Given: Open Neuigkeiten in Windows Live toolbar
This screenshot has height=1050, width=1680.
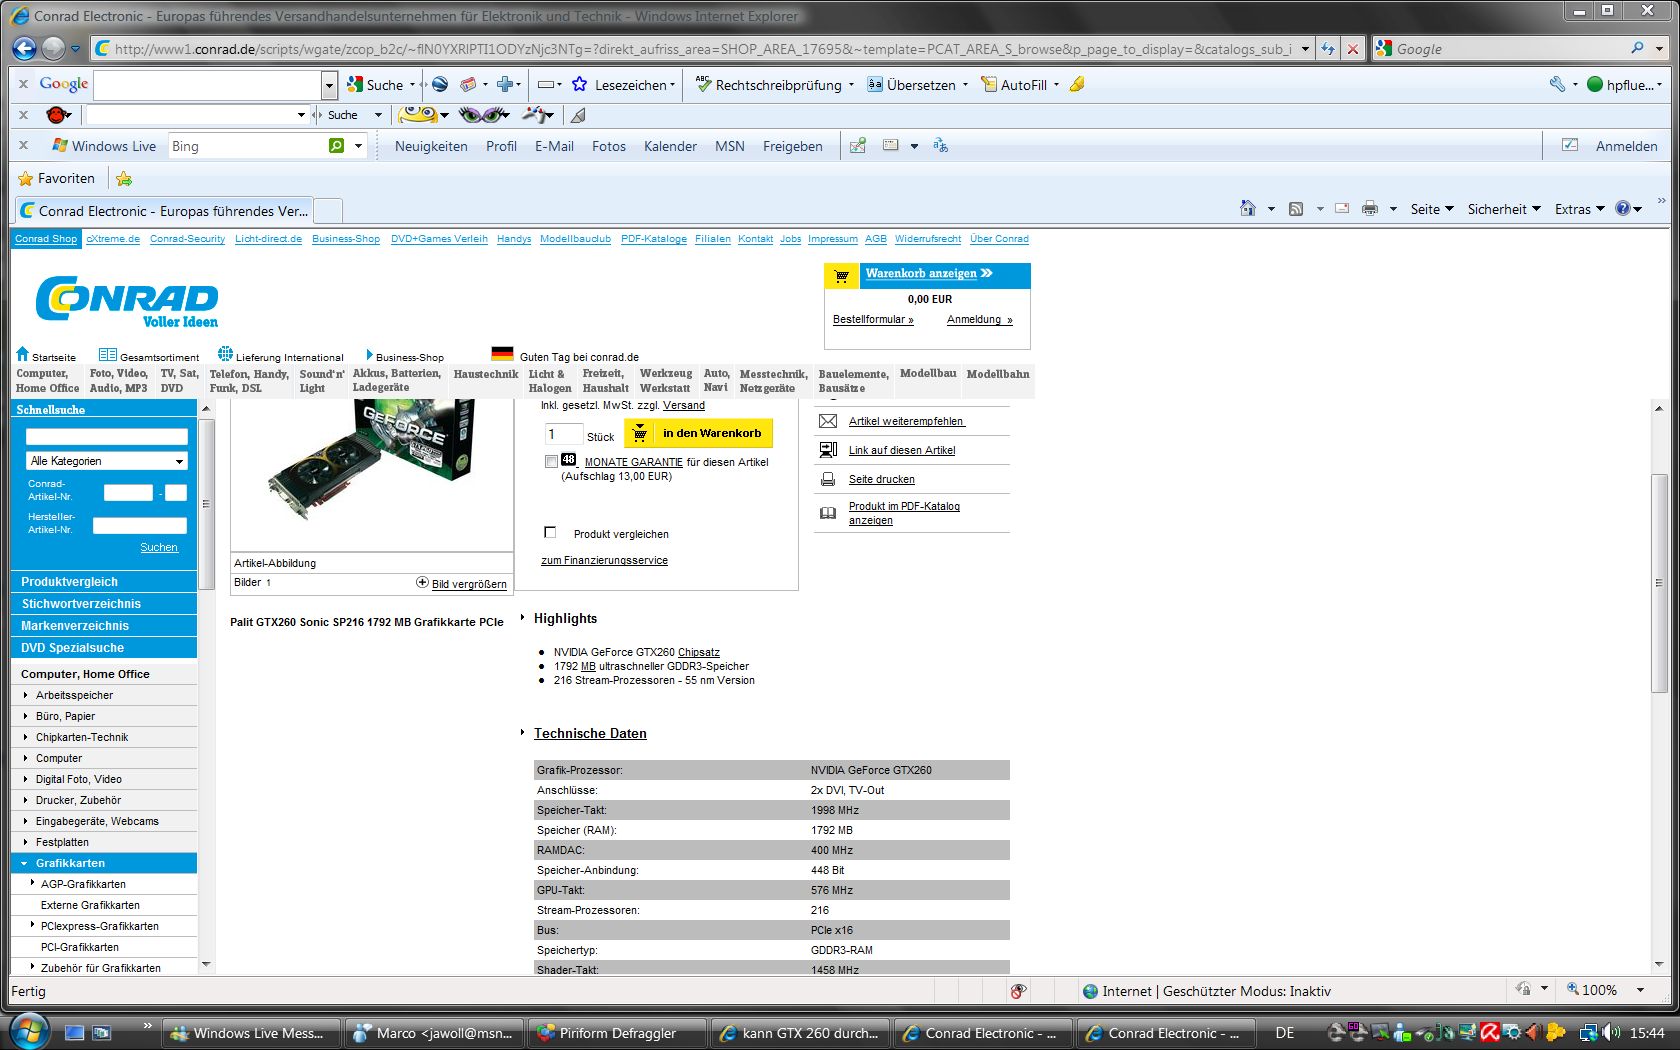Looking at the screenshot, I should tap(431, 146).
